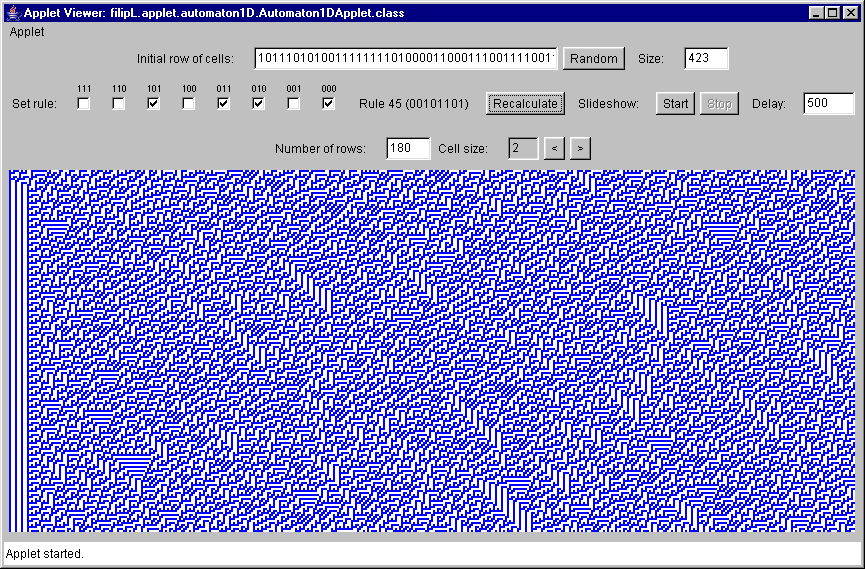The height and width of the screenshot is (569, 865).
Task: Enable the 001 rule checkbox
Action: pyautogui.click(x=293, y=103)
